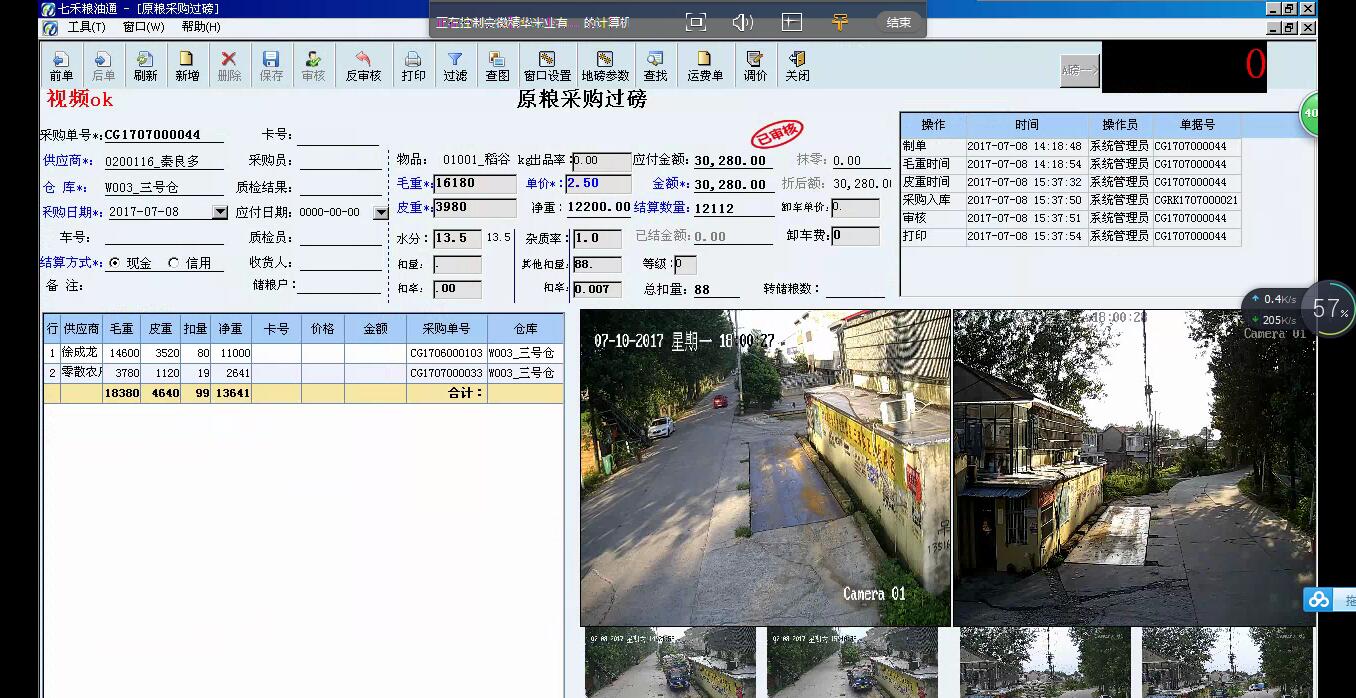Open the 过滤 filter tool
The width and height of the screenshot is (1356, 698).
click(x=455, y=66)
